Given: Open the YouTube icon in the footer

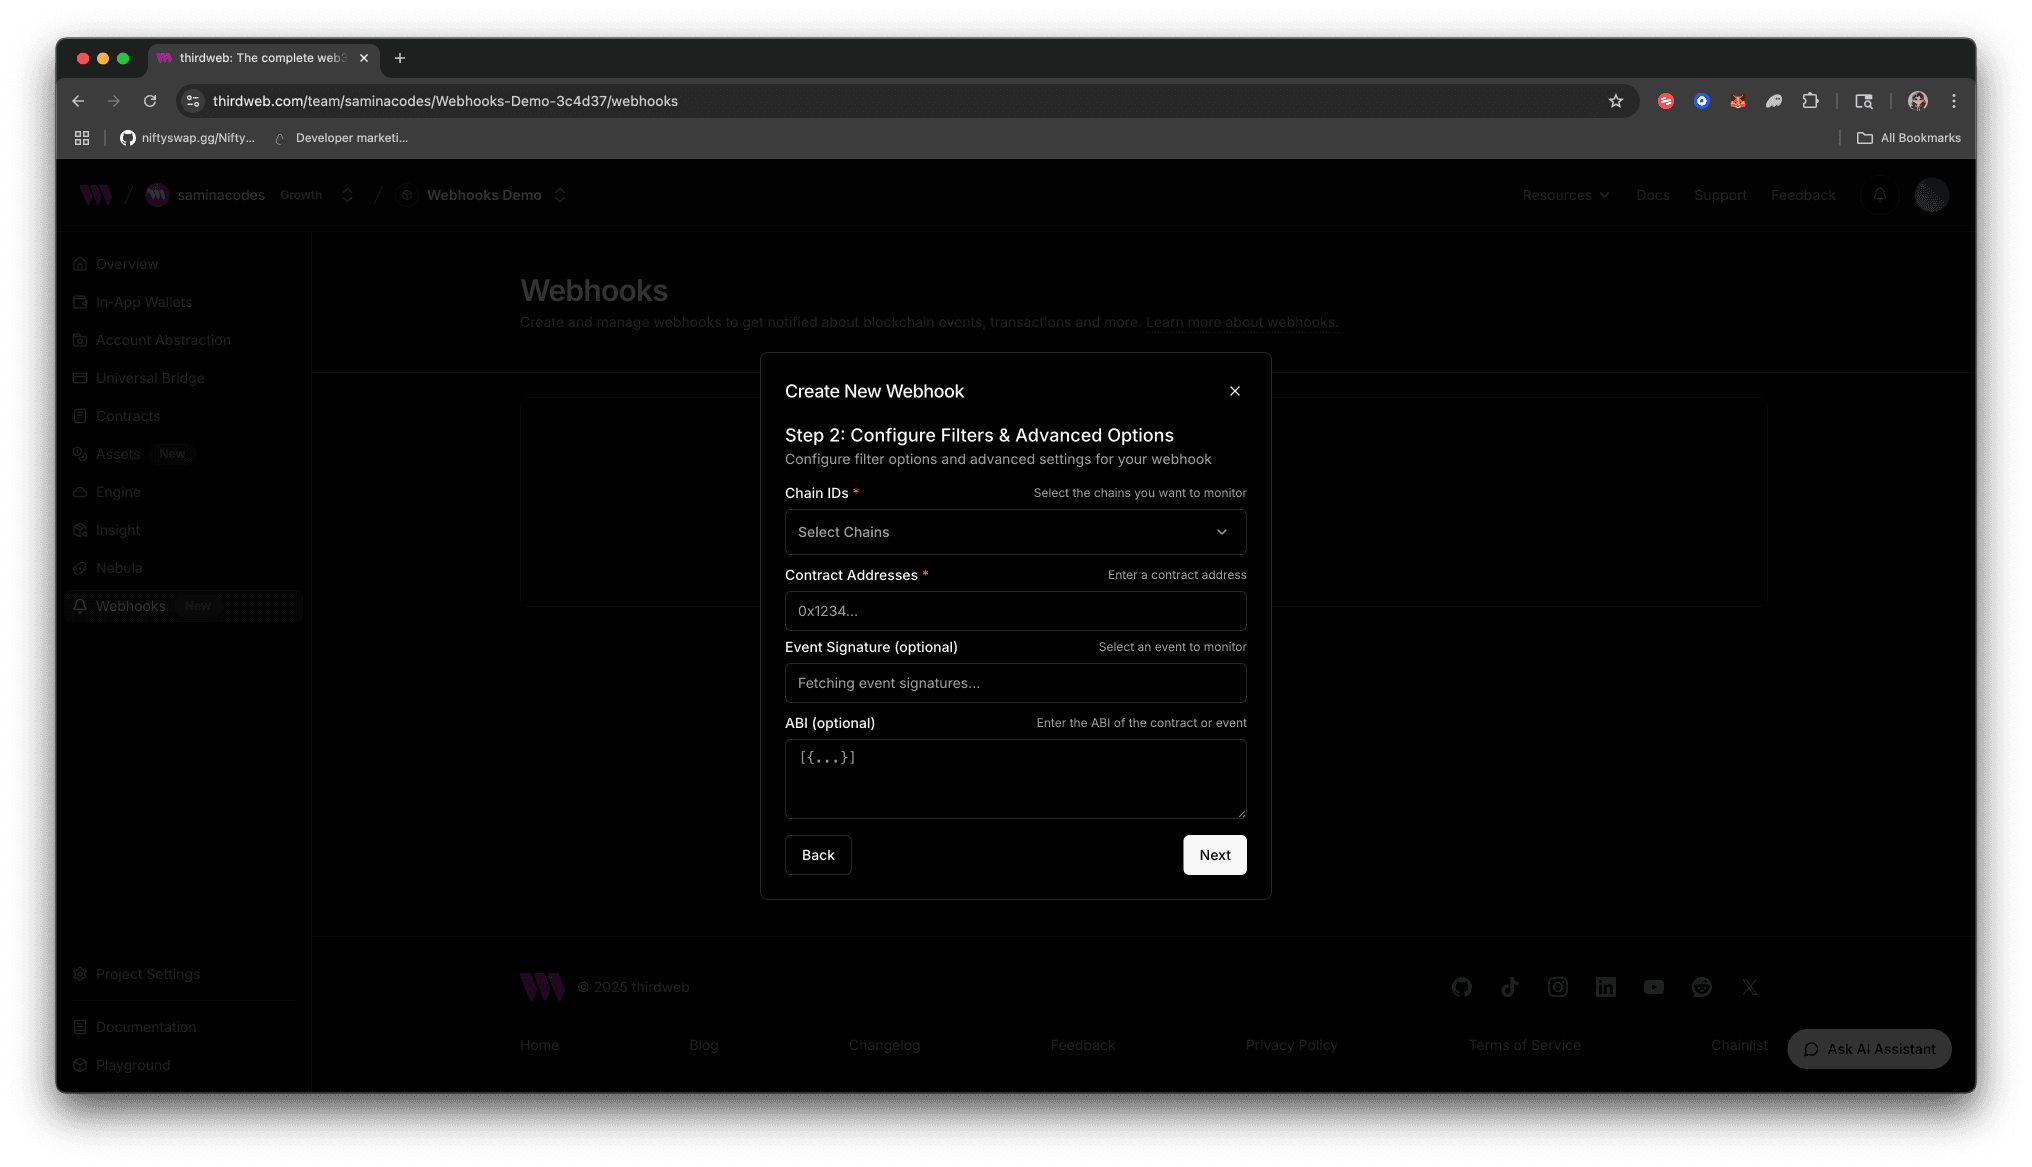Looking at the screenshot, I should click(x=1653, y=987).
